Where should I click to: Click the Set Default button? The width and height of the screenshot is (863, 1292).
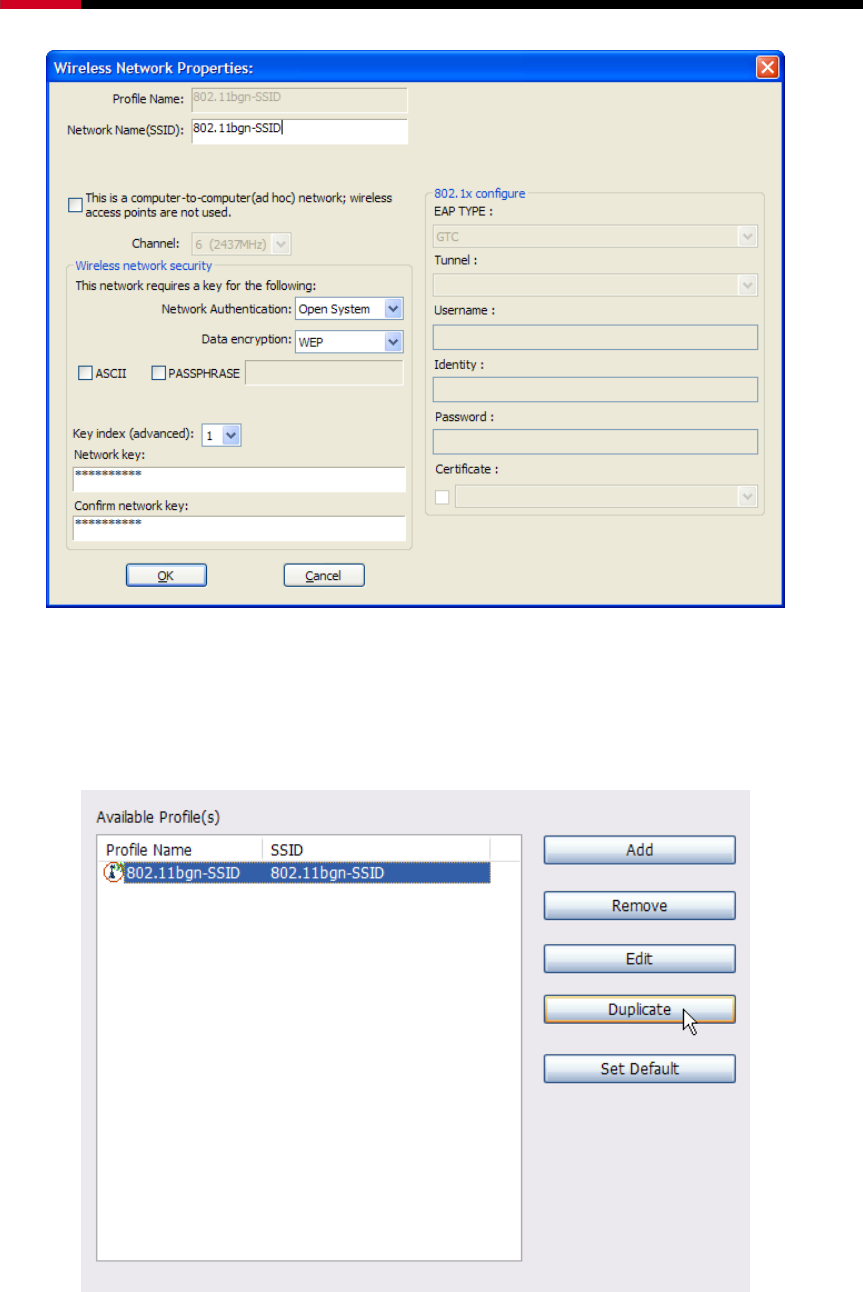tap(640, 1069)
